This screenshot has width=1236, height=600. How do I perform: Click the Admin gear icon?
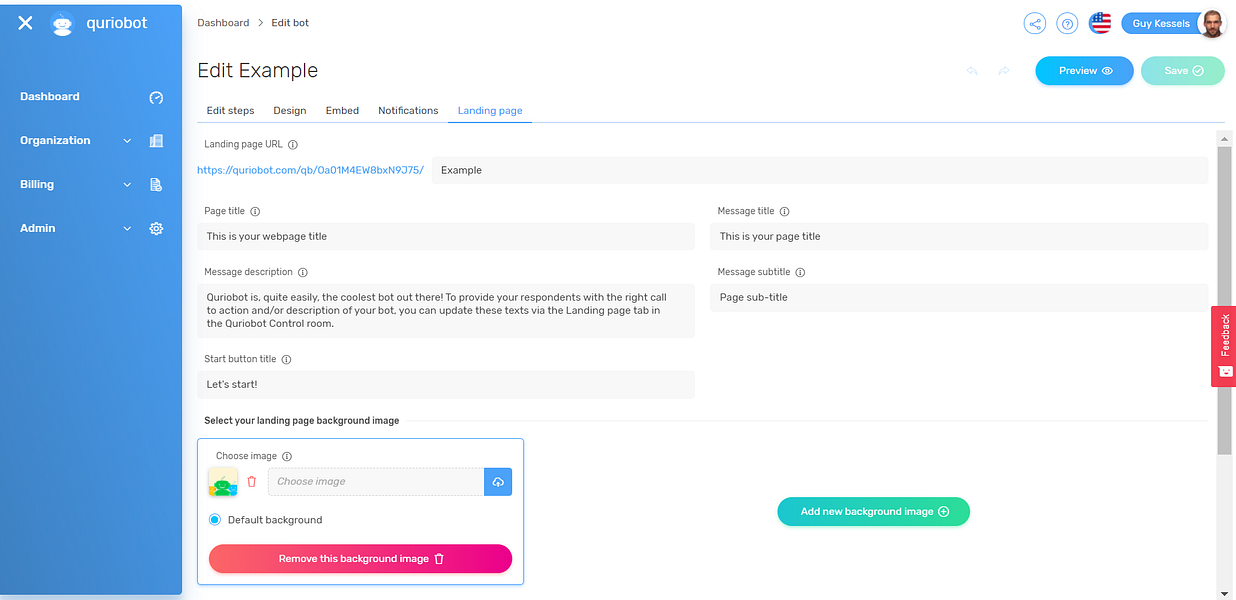pyautogui.click(x=156, y=229)
